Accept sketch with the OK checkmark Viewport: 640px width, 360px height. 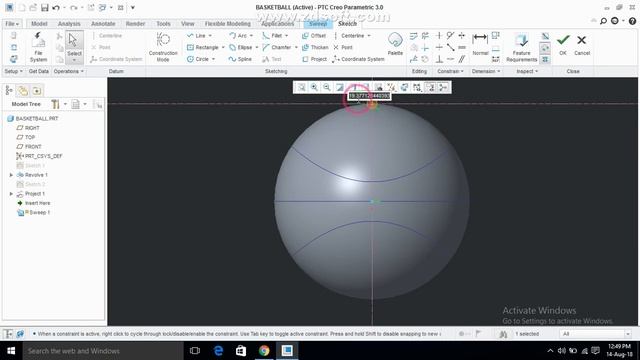click(563, 44)
